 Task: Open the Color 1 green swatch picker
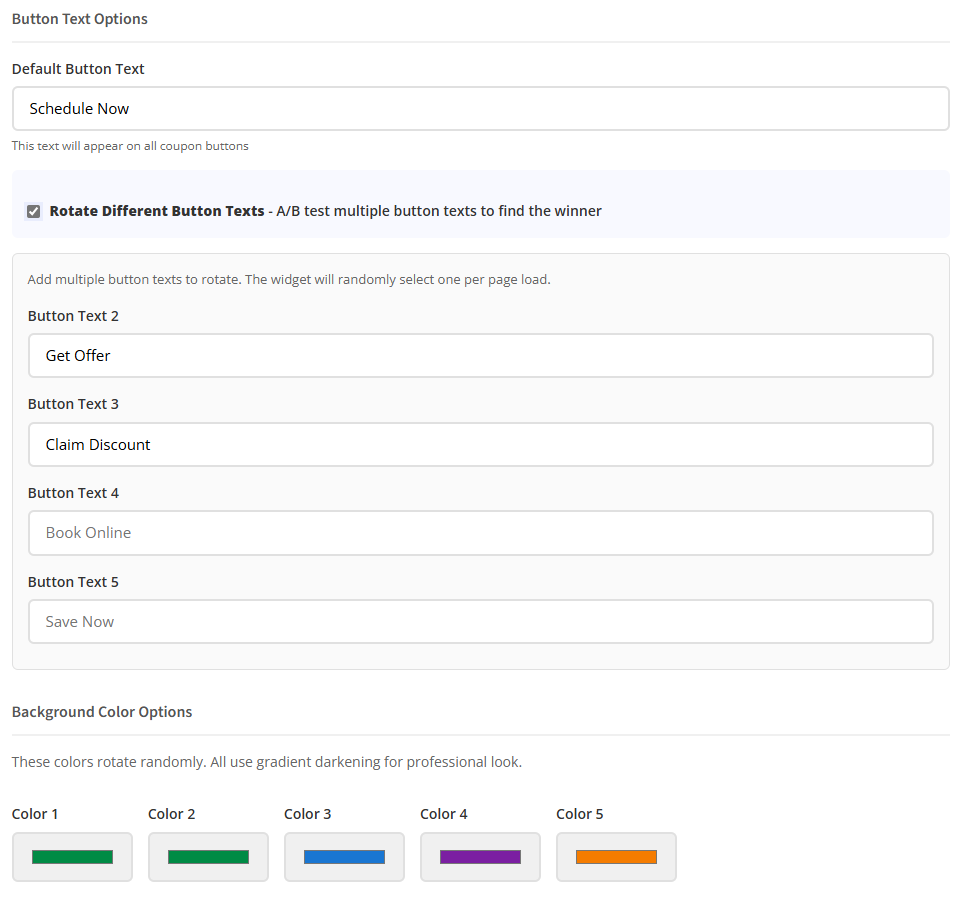click(x=72, y=857)
